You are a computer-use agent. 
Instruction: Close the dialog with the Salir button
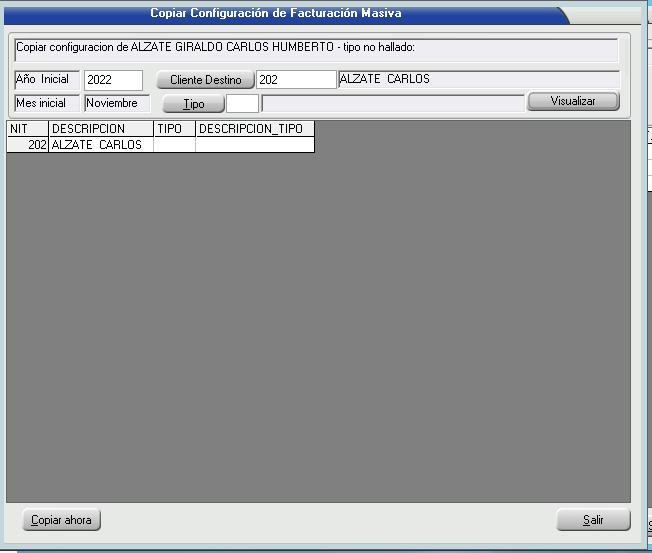click(x=593, y=520)
